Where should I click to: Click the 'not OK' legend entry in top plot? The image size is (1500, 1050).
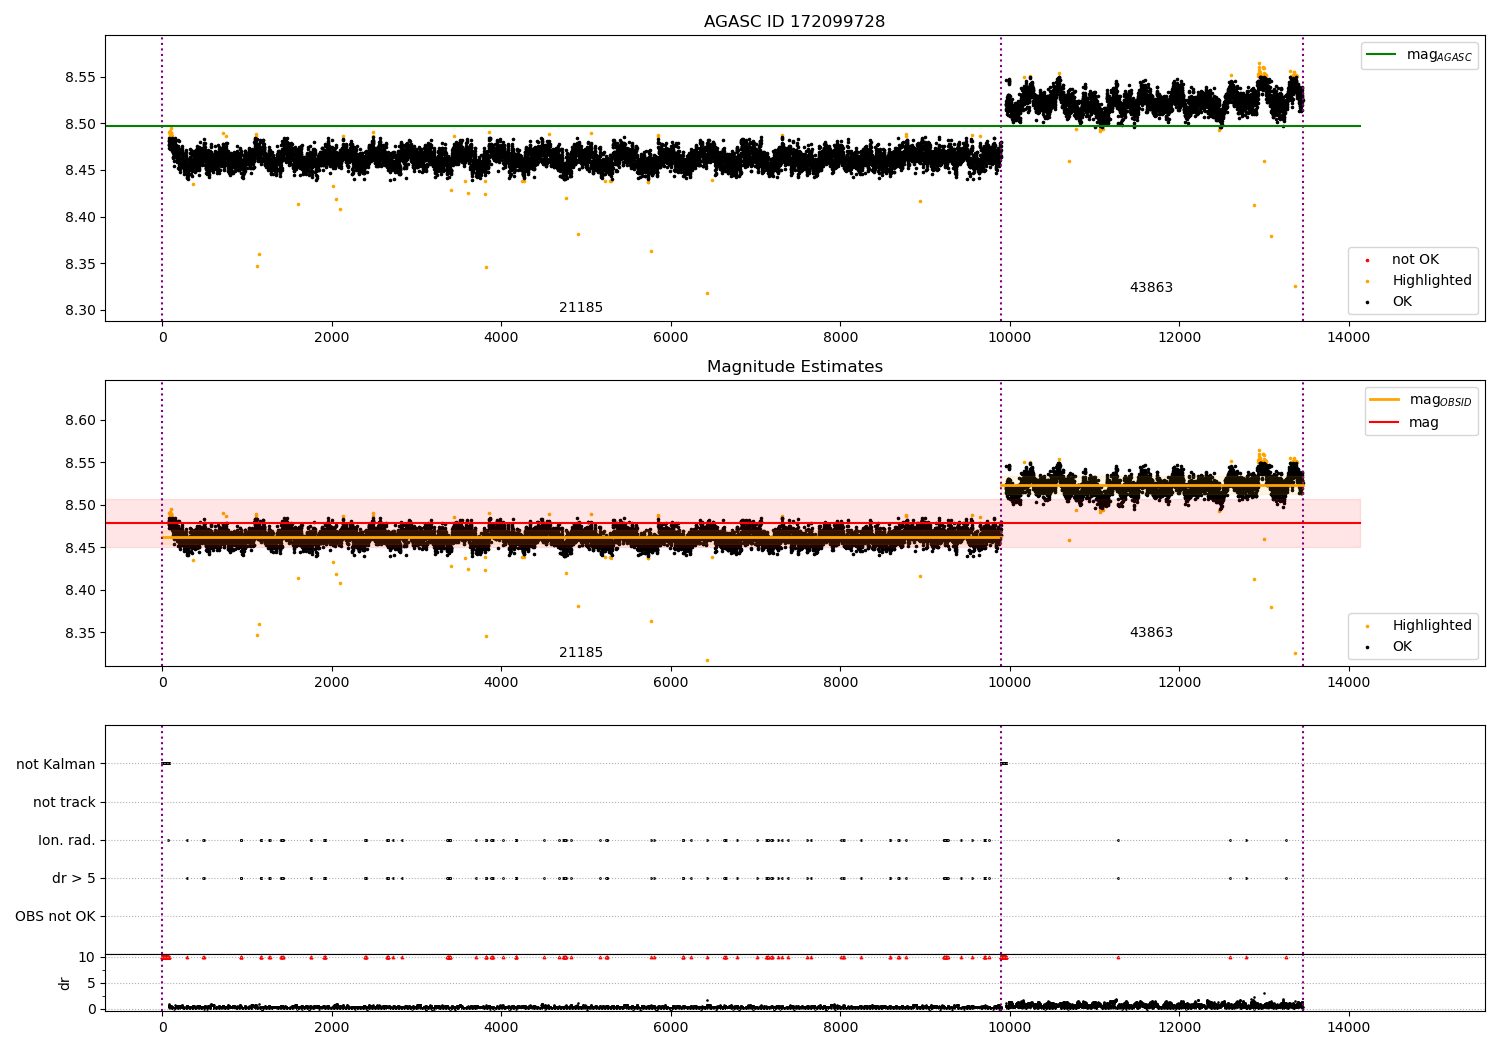[1415, 260]
